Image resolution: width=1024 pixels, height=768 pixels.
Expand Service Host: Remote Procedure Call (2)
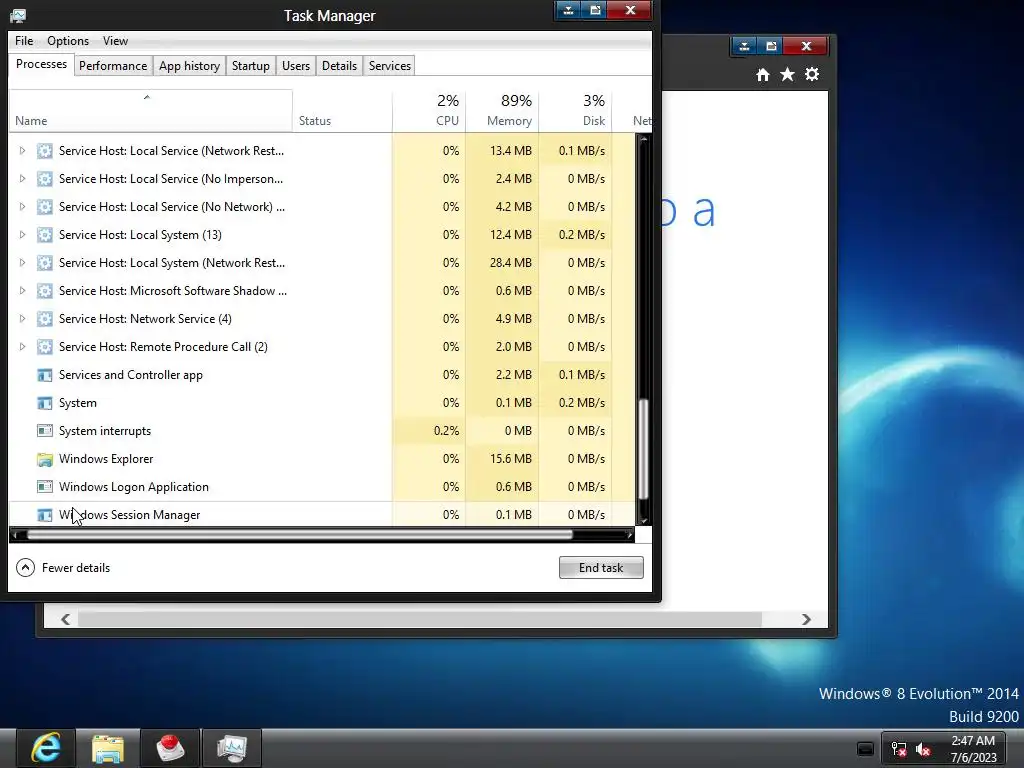[22, 347]
